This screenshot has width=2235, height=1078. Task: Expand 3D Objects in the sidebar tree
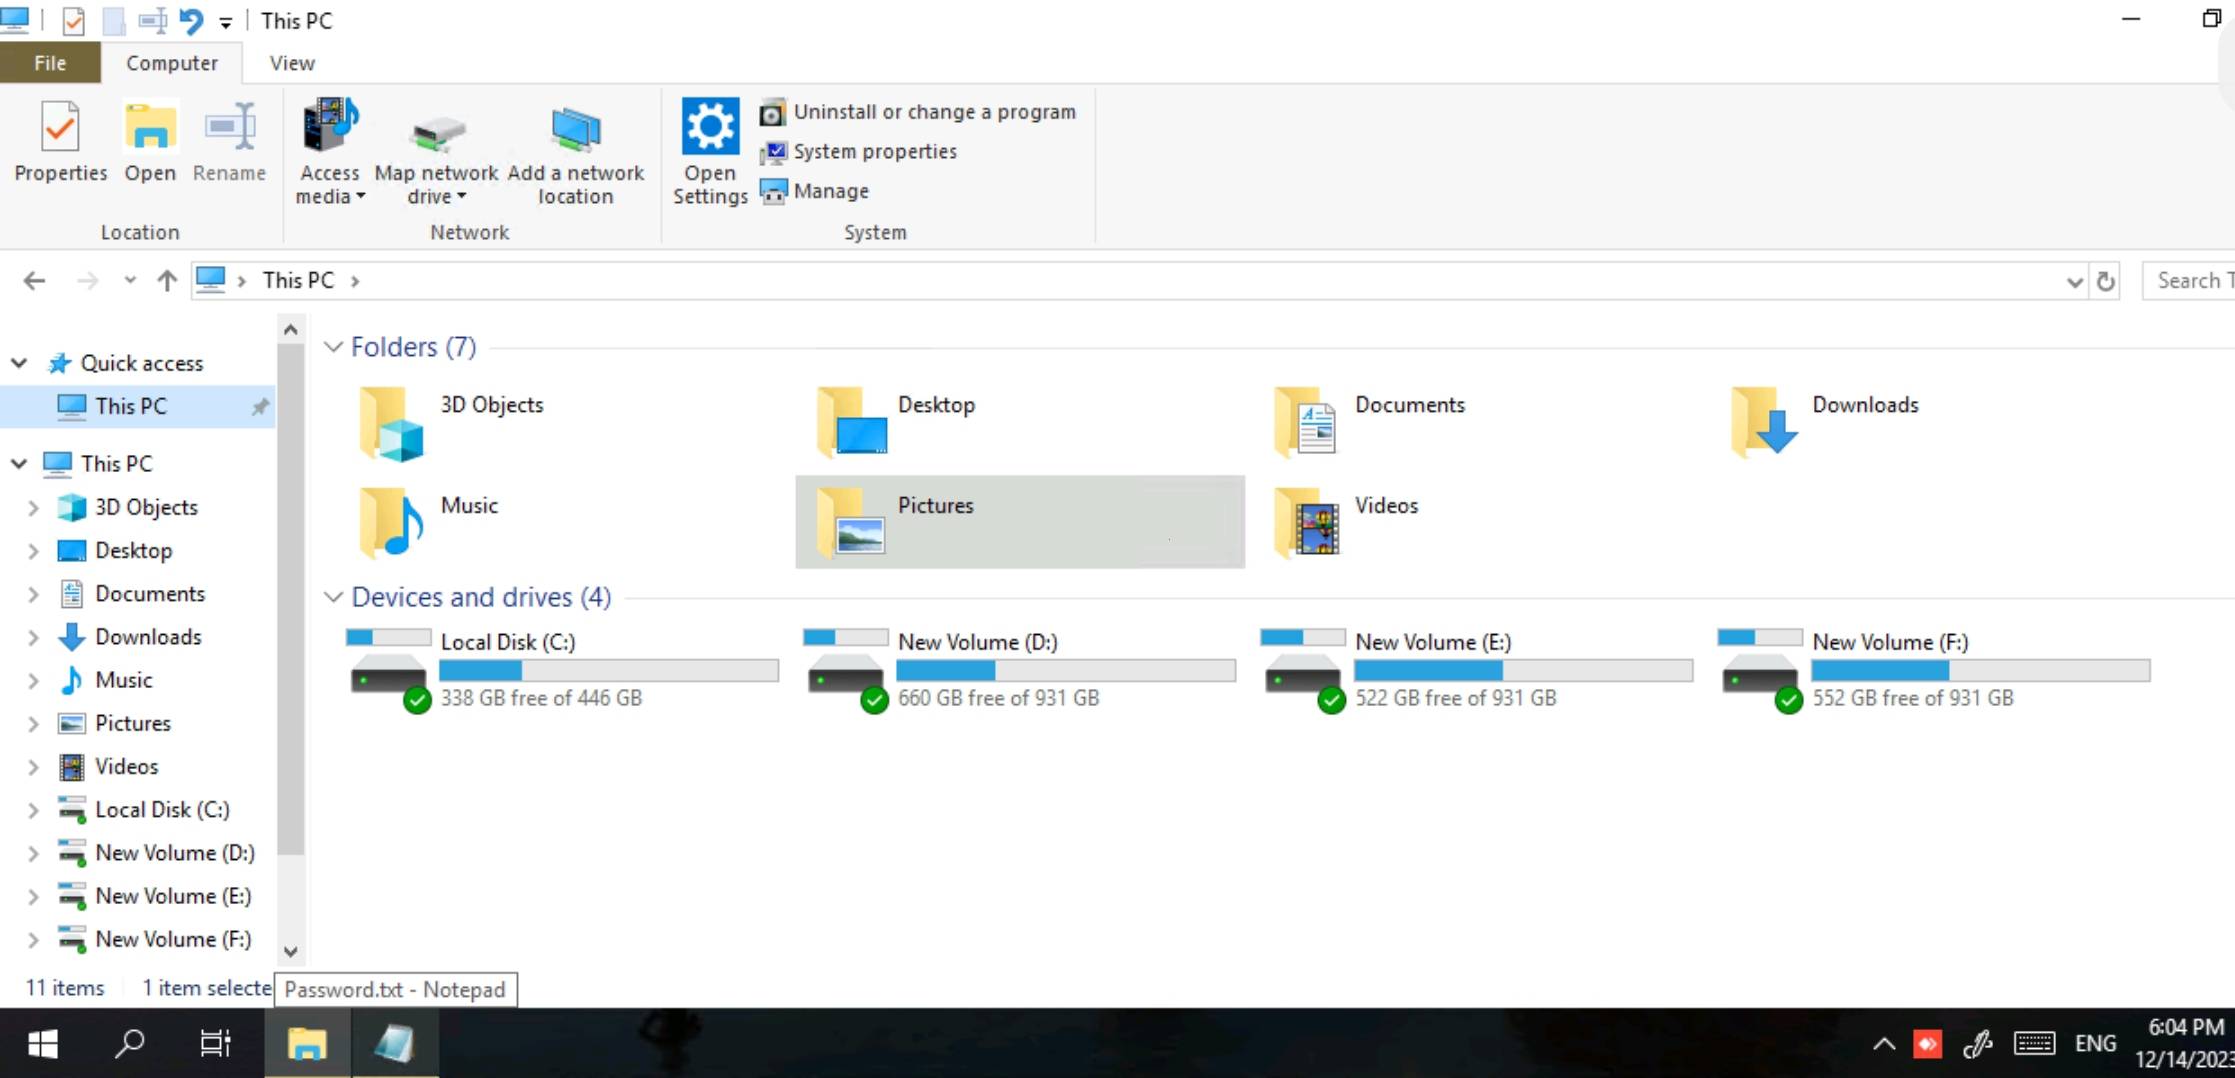[x=33, y=508]
